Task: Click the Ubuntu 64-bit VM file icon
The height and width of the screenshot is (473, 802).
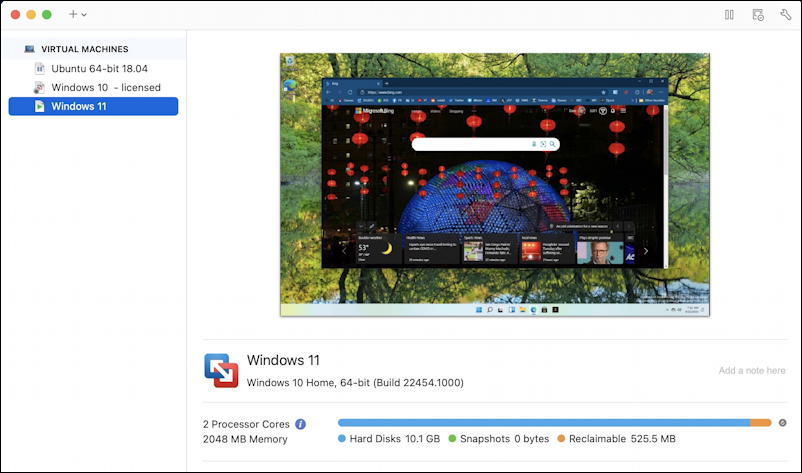Action: pos(39,69)
